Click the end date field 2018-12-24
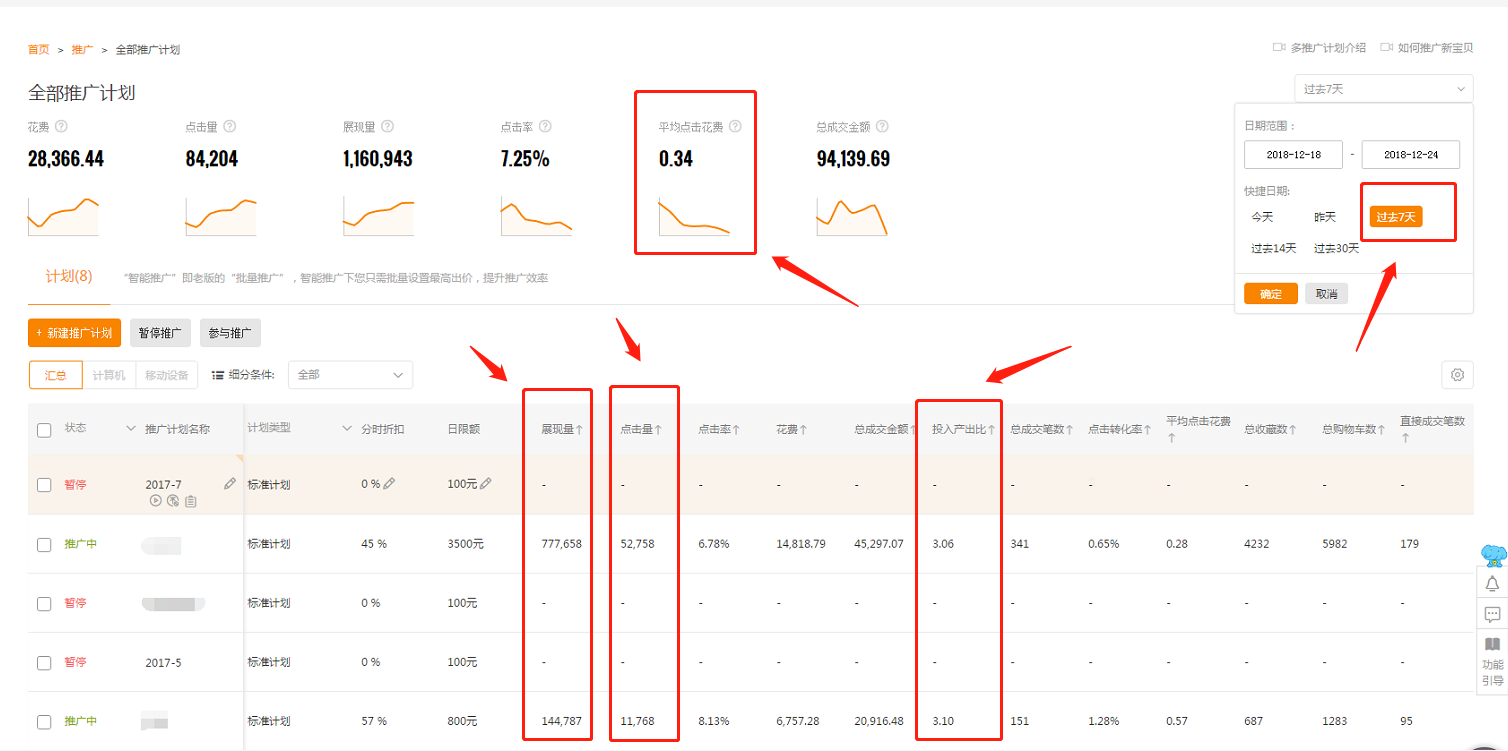The image size is (1508, 751). point(1410,155)
